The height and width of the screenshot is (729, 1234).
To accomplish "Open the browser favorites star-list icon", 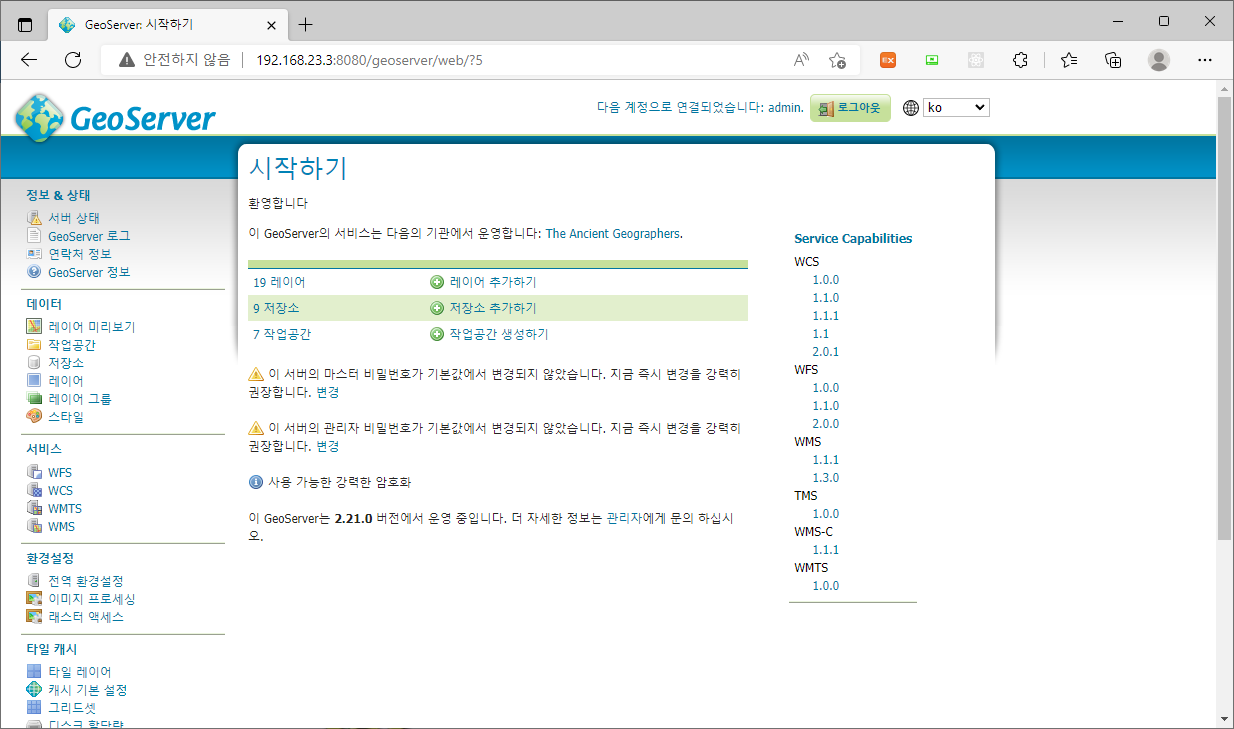I will click(x=1069, y=60).
